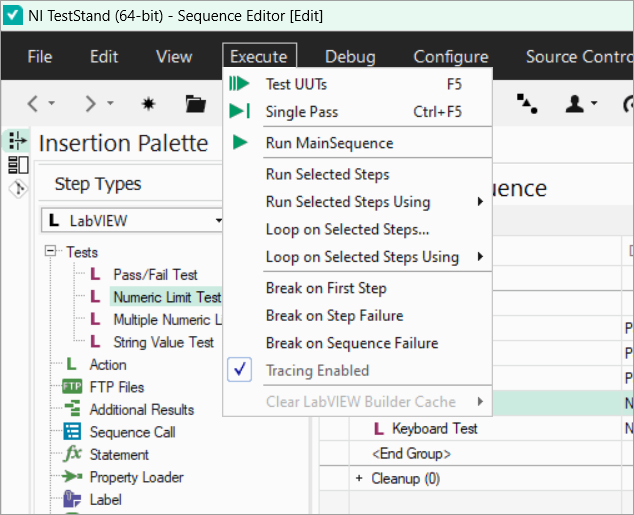Select the Insertion Palette sidebar icon
Viewport: 634px width, 515px height.
click(x=18, y=141)
